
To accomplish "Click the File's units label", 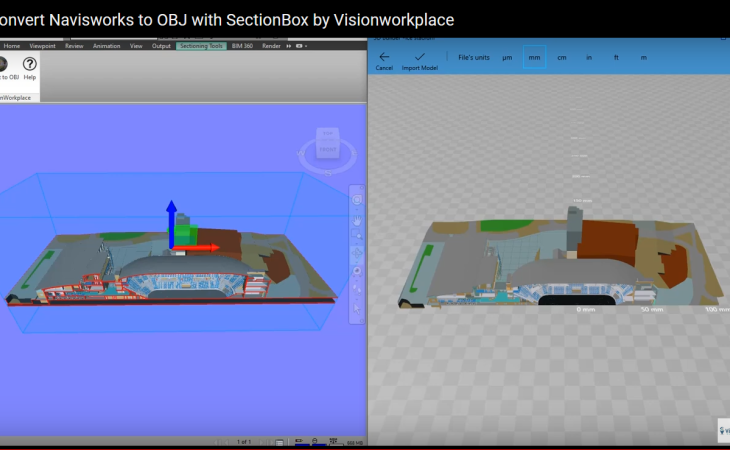I will point(473,57).
